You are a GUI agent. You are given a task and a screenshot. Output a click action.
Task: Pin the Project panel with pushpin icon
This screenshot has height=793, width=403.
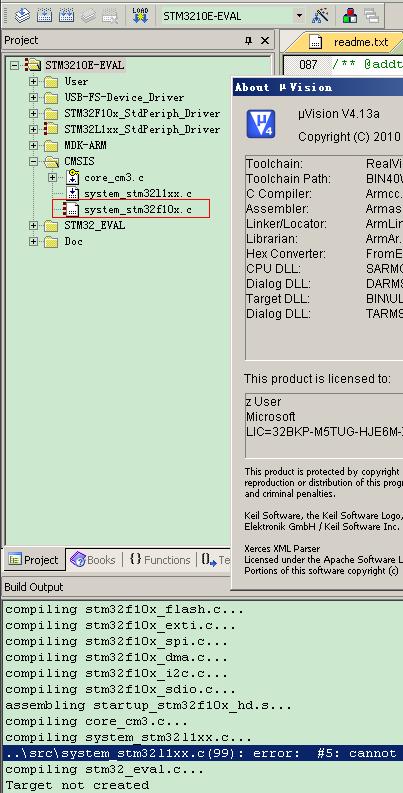pos(248,40)
